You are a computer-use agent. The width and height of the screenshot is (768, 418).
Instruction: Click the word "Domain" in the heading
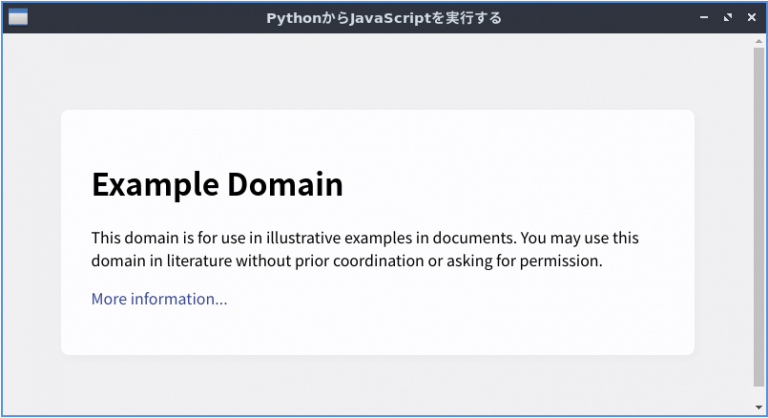pyautogui.click(x=286, y=185)
